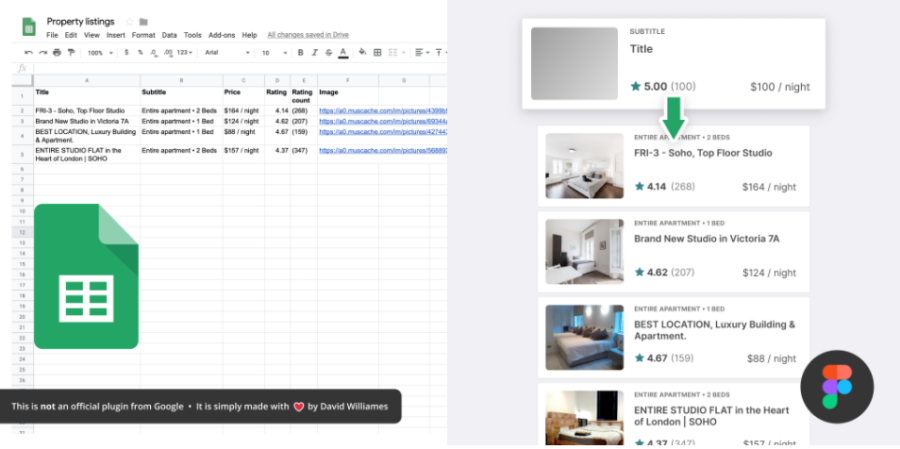Select the 'Subtitle' header cell

click(x=181, y=96)
